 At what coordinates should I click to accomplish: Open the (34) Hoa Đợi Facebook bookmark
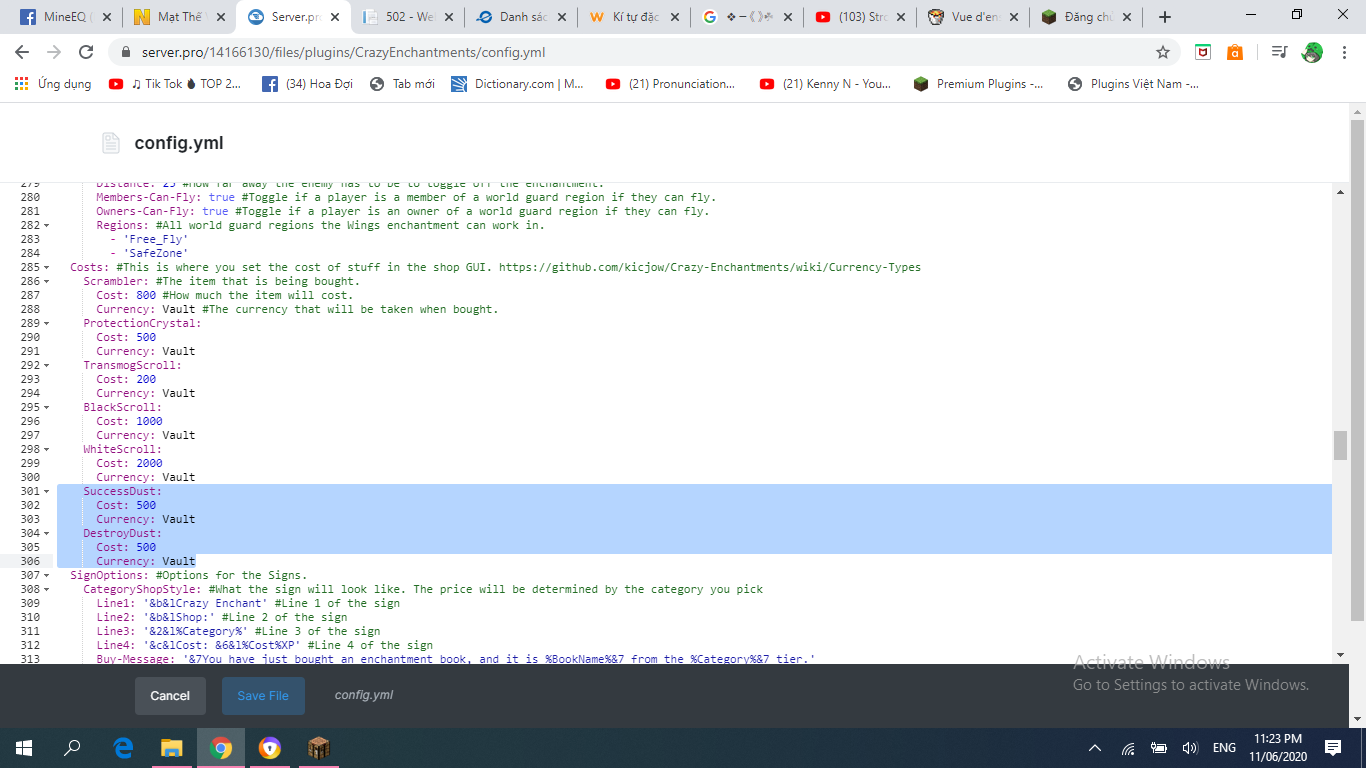(x=307, y=84)
